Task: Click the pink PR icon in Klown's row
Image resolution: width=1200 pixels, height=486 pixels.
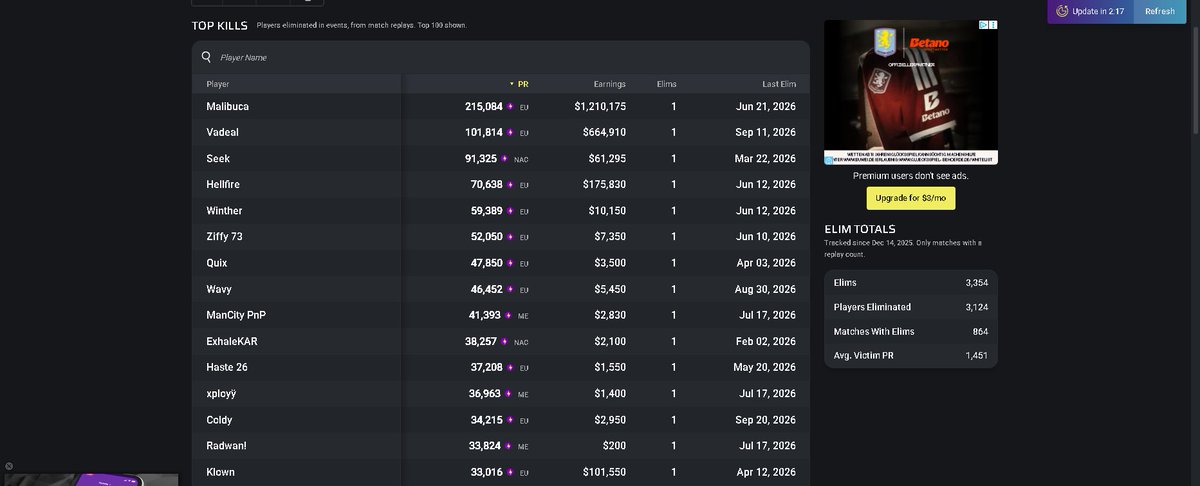Action: 511,472
